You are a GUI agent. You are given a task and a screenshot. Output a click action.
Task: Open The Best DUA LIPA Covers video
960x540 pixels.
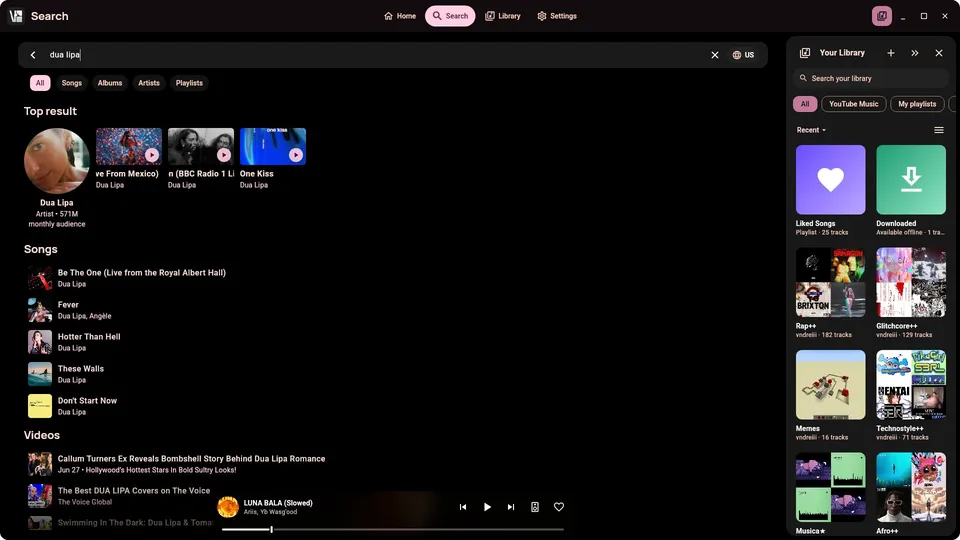point(133,496)
